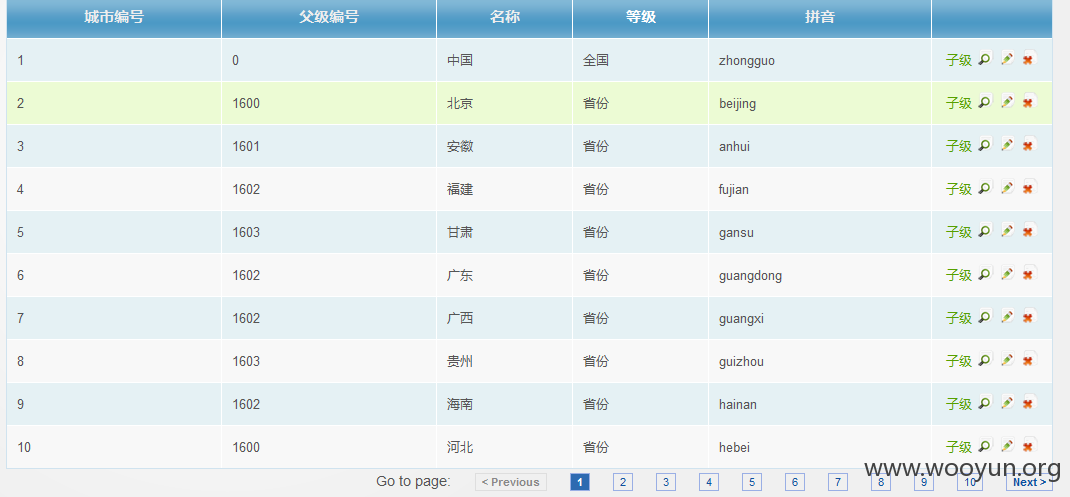
Task: Click the pencil edit icon for 福建
Action: pyautogui.click(x=1007, y=188)
